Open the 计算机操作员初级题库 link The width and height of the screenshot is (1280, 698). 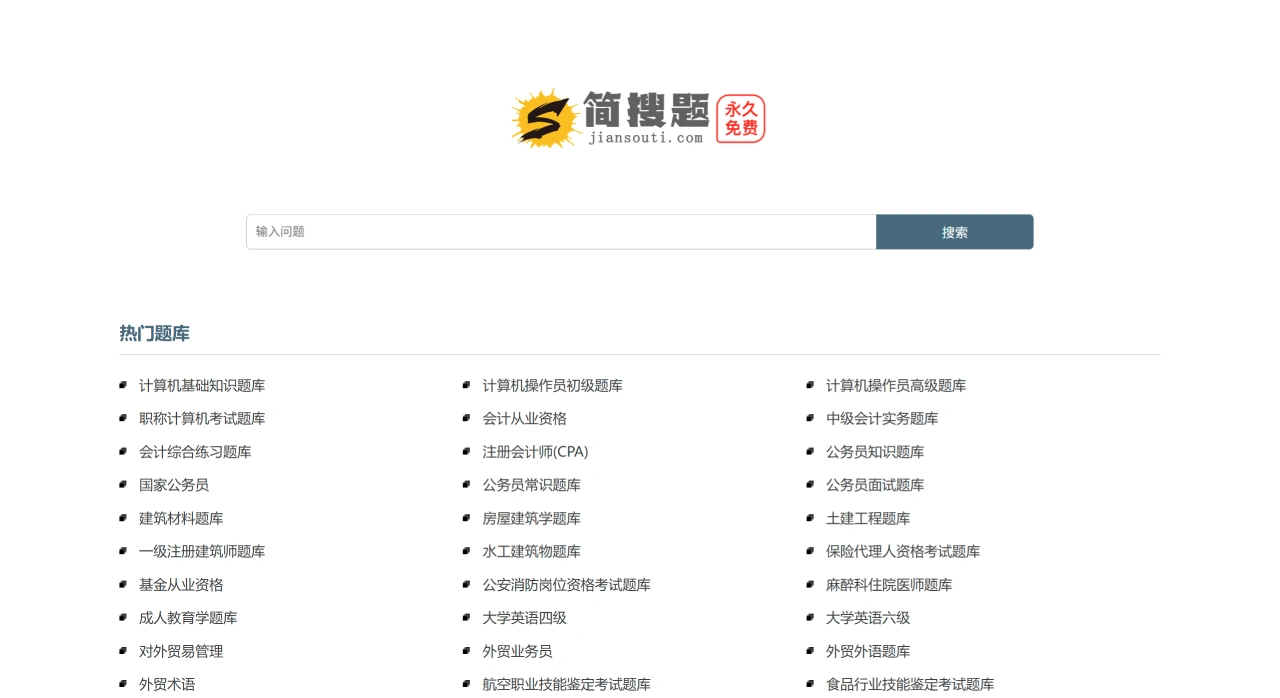552,386
